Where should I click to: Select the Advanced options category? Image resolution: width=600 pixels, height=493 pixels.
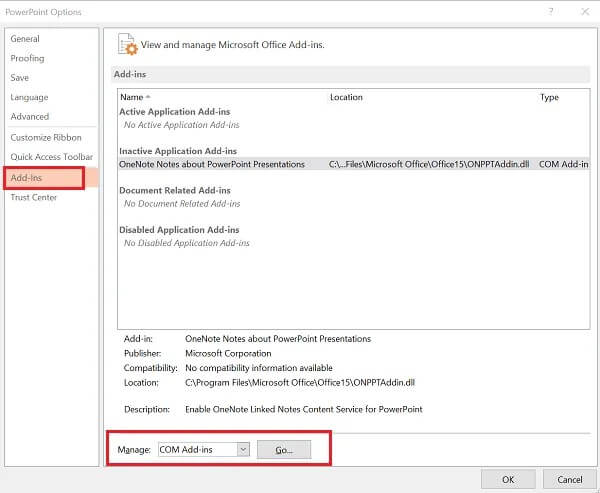(29, 116)
